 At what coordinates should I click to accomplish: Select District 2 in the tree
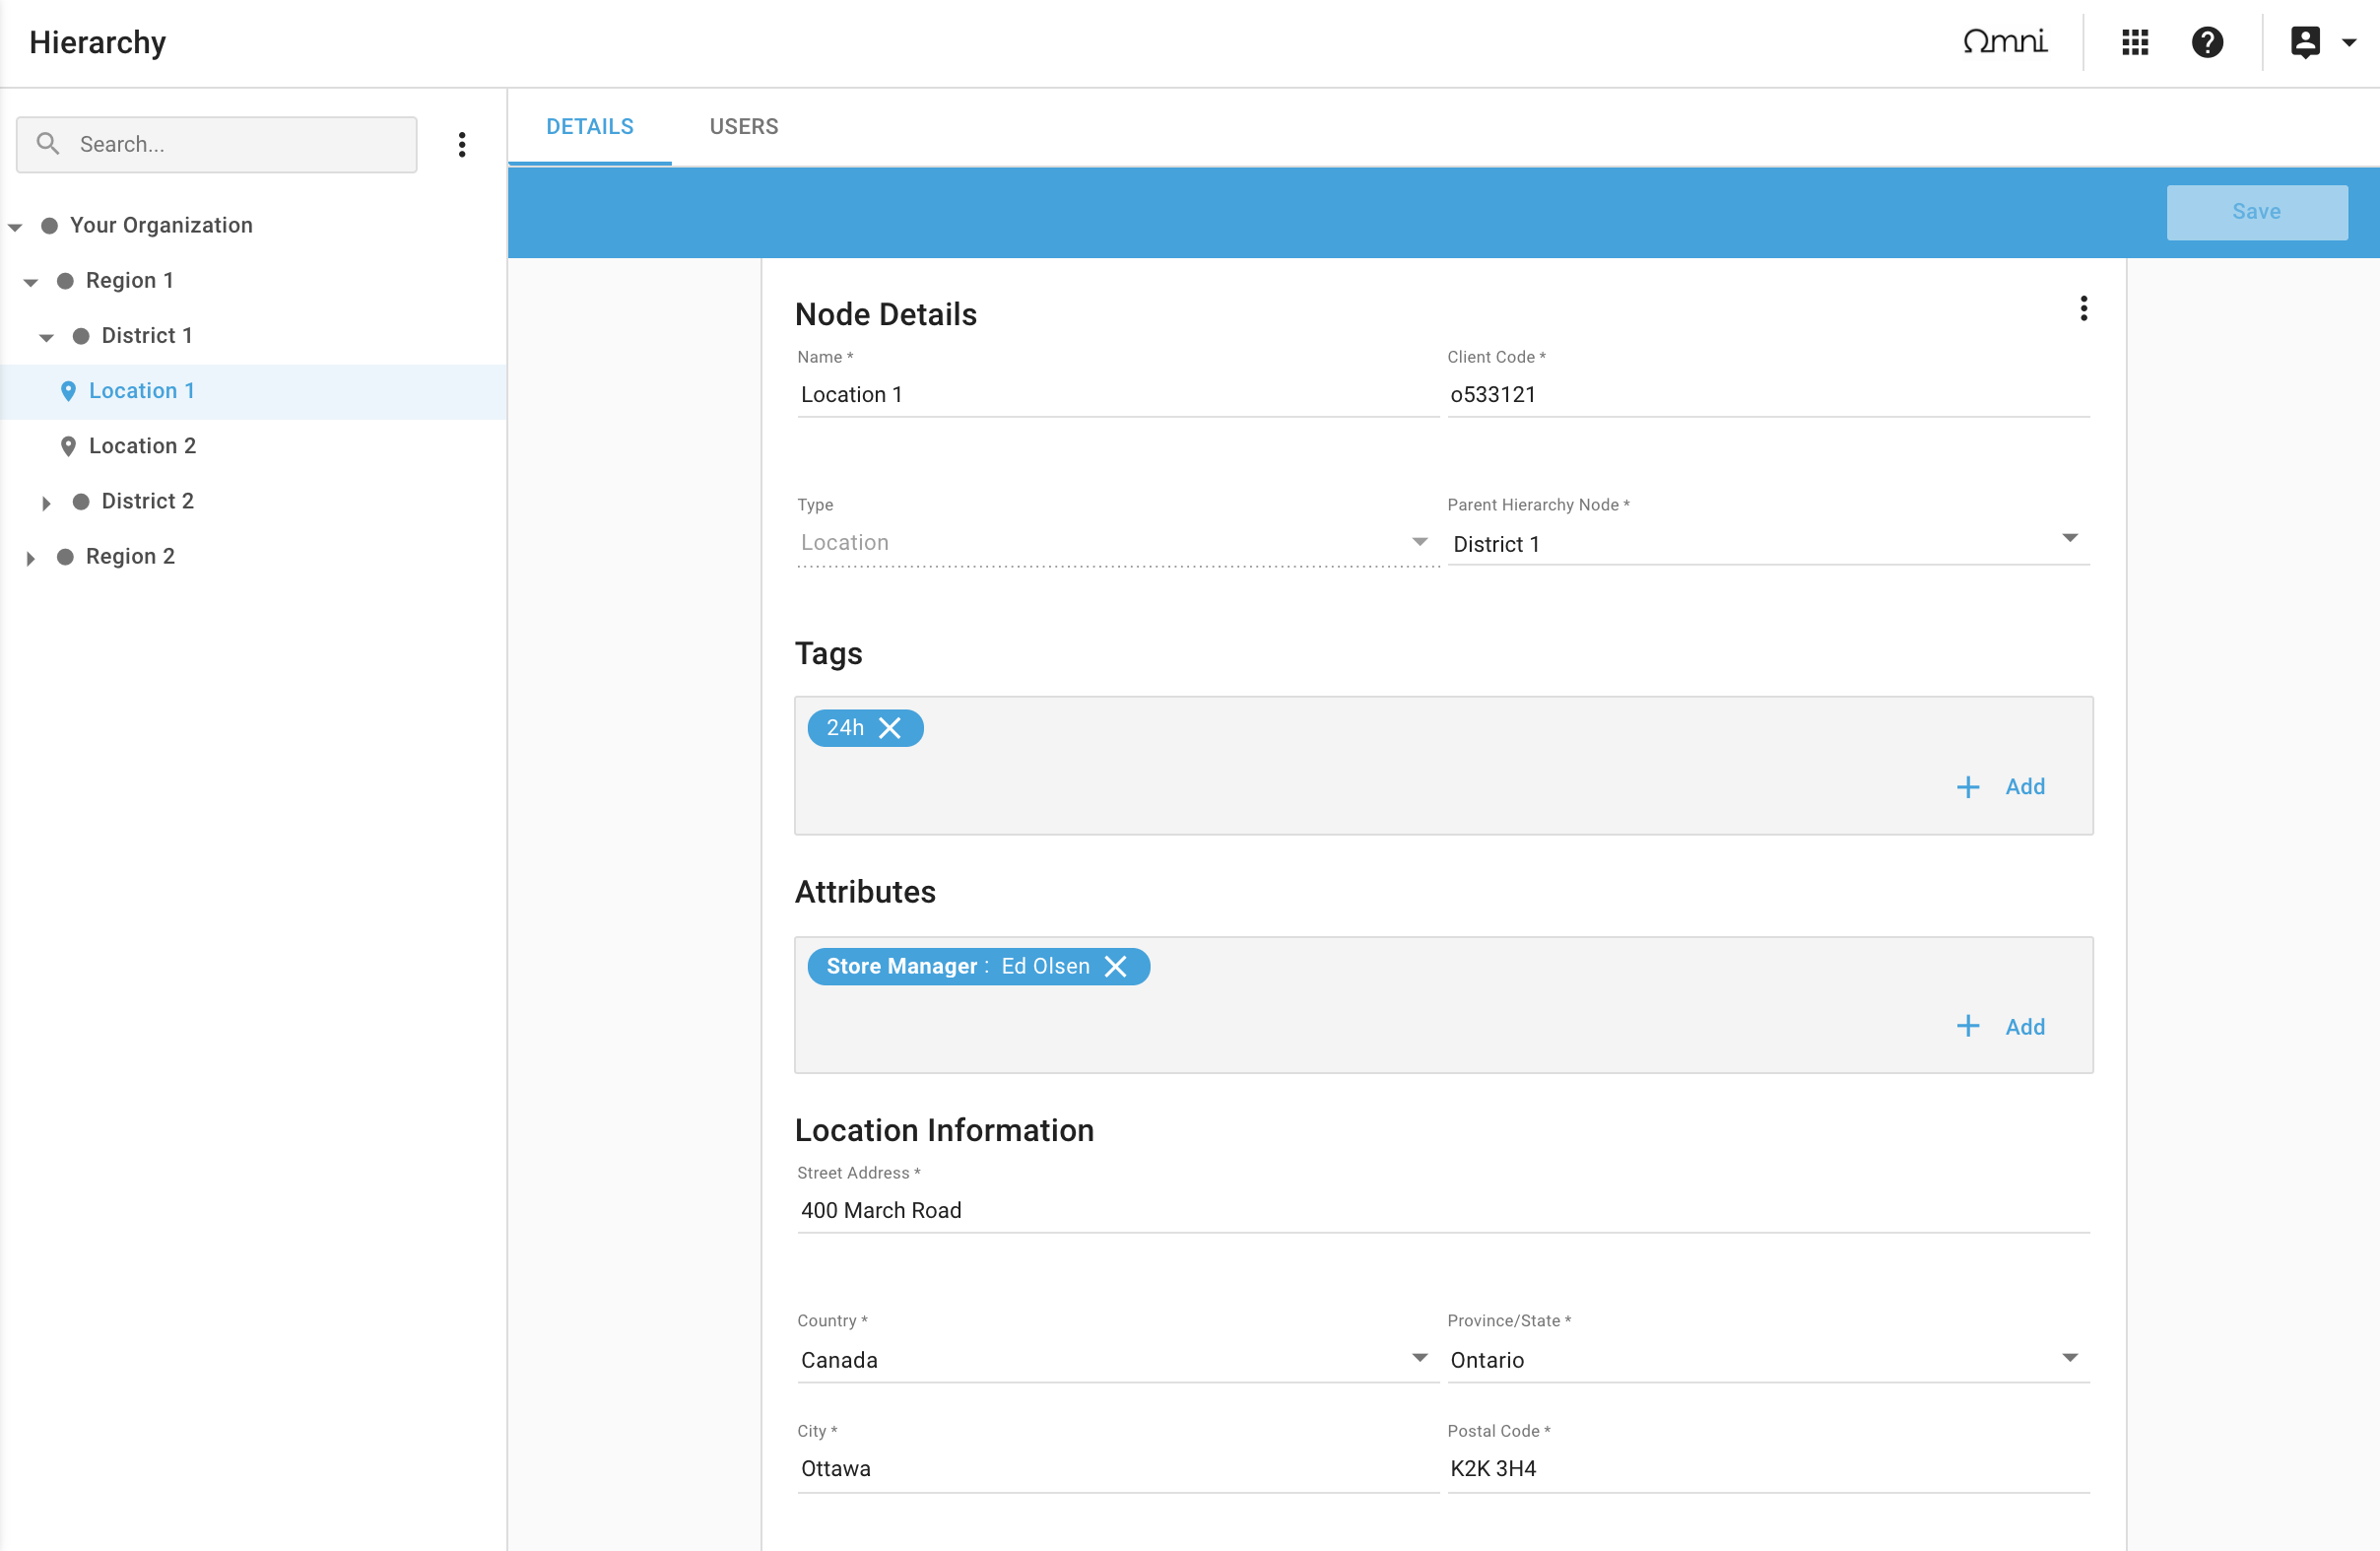[x=148, y=501]
